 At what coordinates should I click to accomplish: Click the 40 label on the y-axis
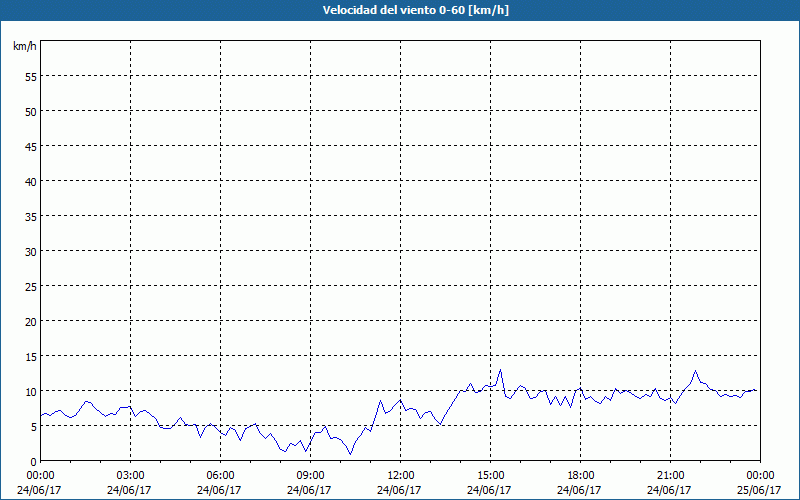tap(31, 181)
